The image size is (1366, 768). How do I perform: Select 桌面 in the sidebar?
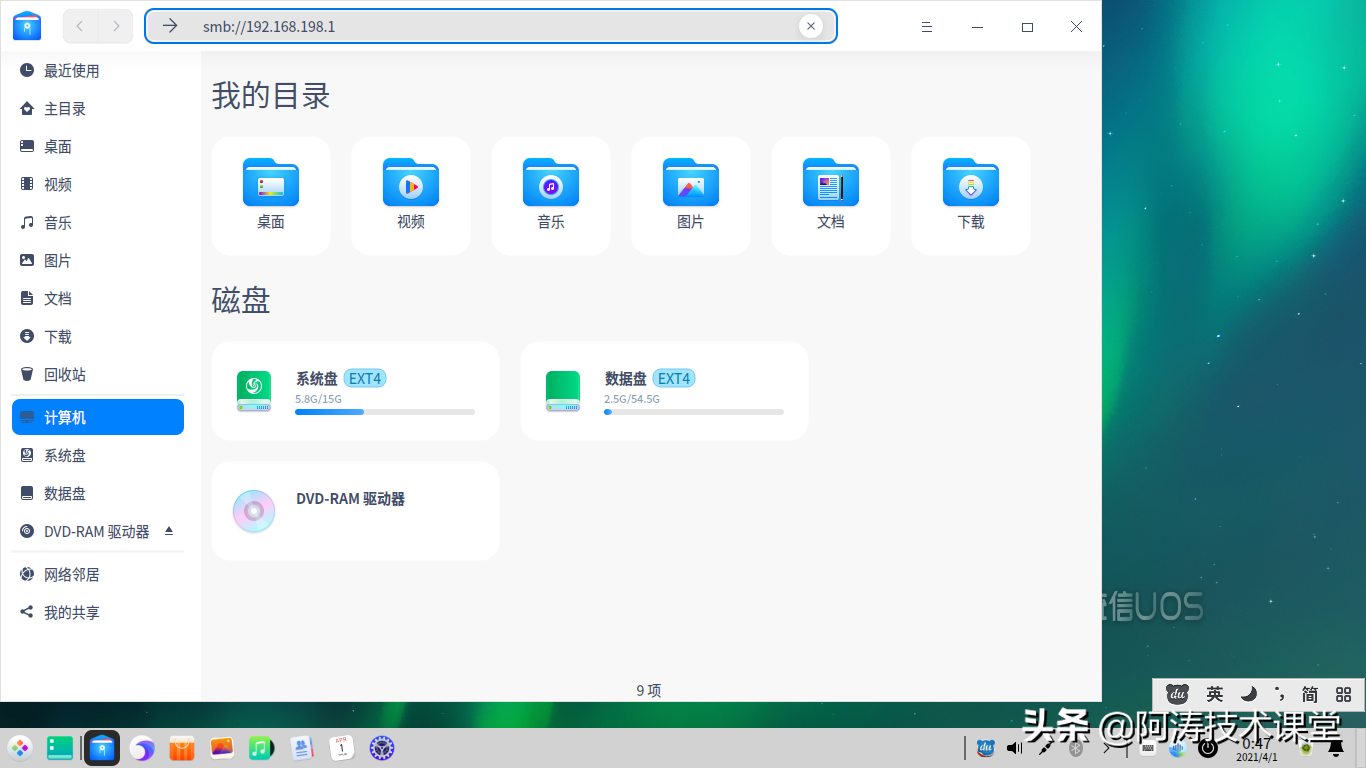click(97, 147)
